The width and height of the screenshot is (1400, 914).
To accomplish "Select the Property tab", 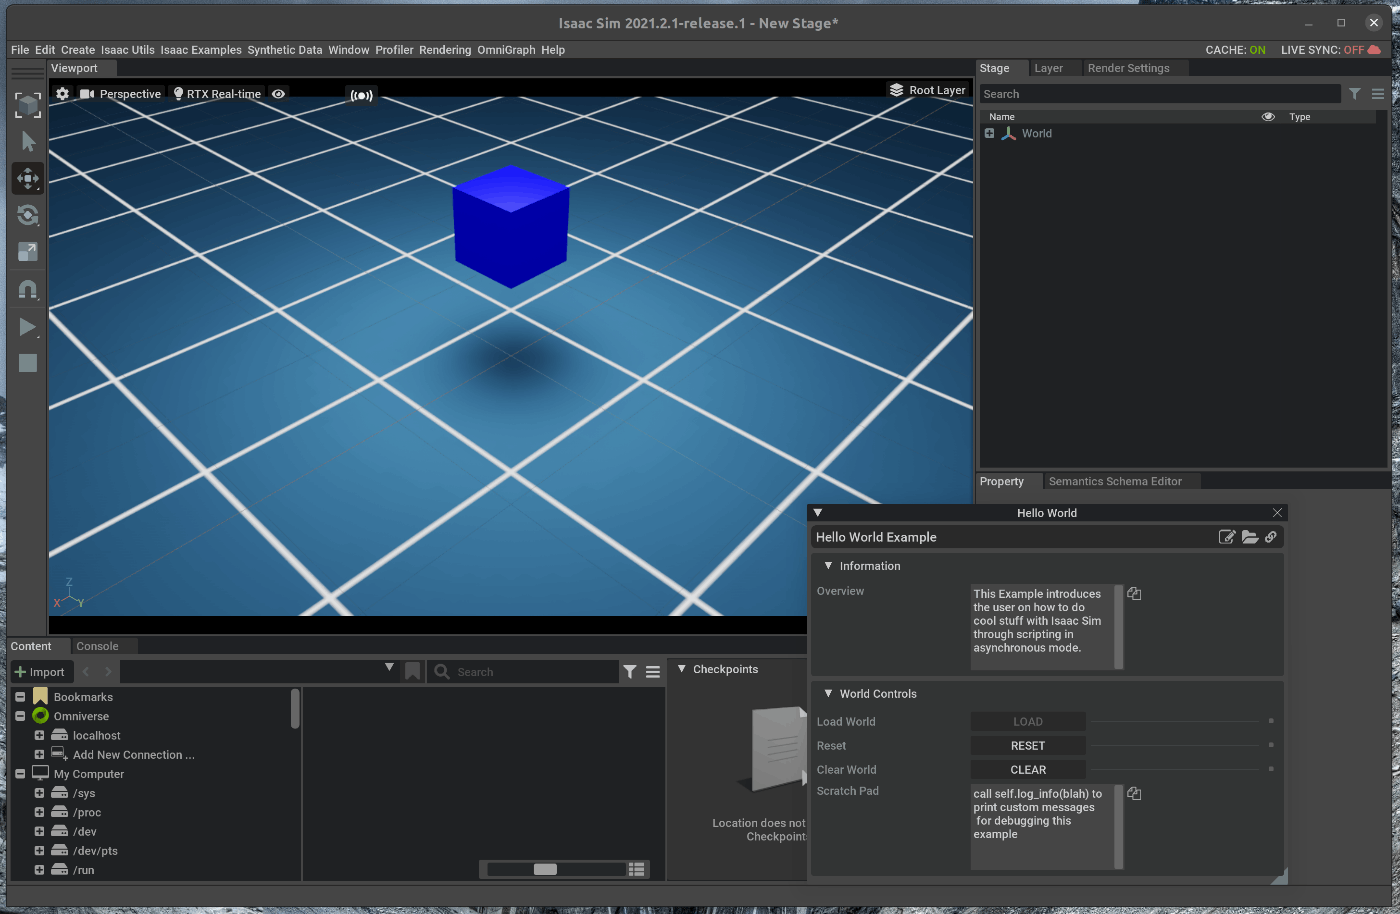I will coord(1002,481).
